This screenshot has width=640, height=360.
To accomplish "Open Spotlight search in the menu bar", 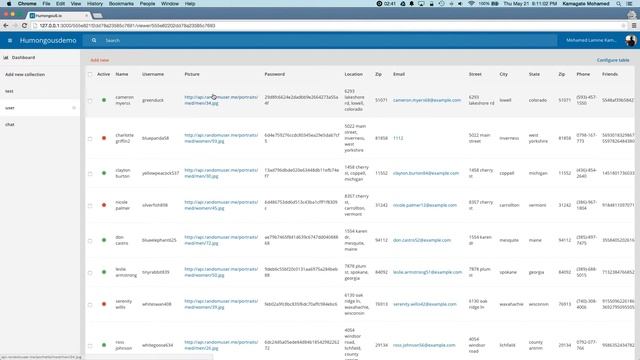I will click(x=619, y=3).
